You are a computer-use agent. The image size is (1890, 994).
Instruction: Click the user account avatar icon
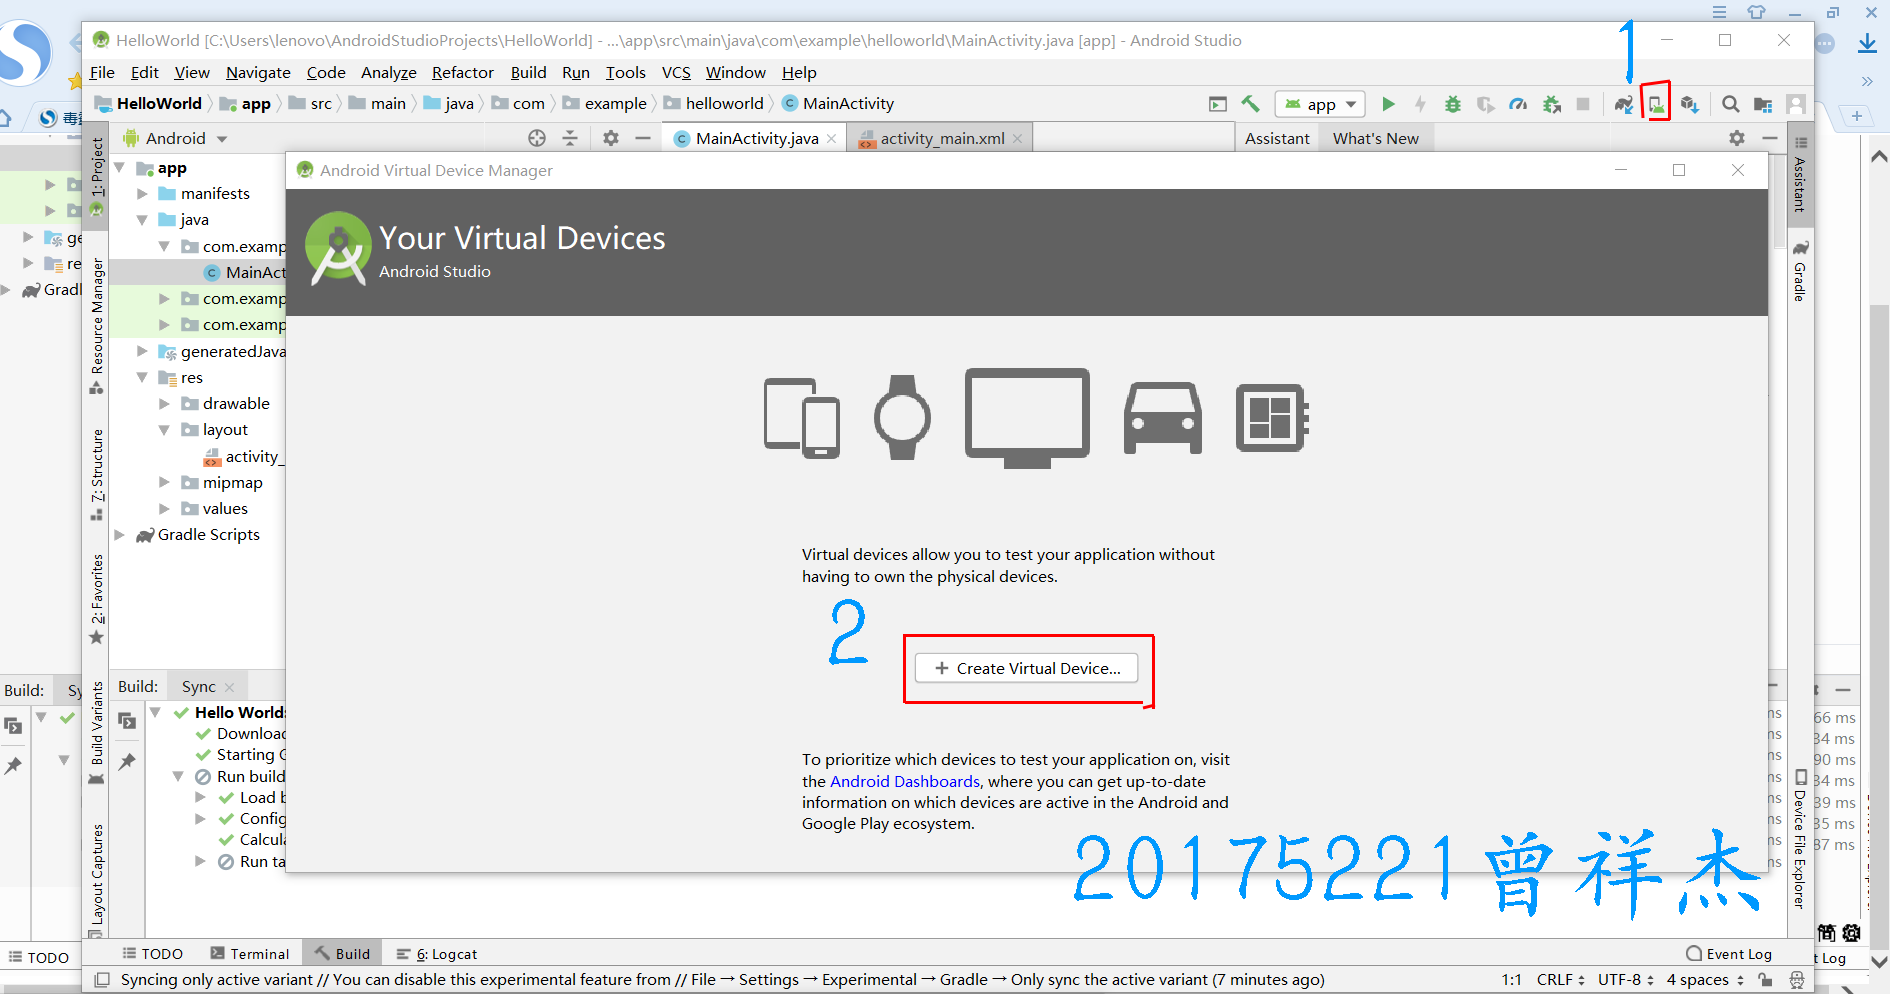pos(1796,104)
